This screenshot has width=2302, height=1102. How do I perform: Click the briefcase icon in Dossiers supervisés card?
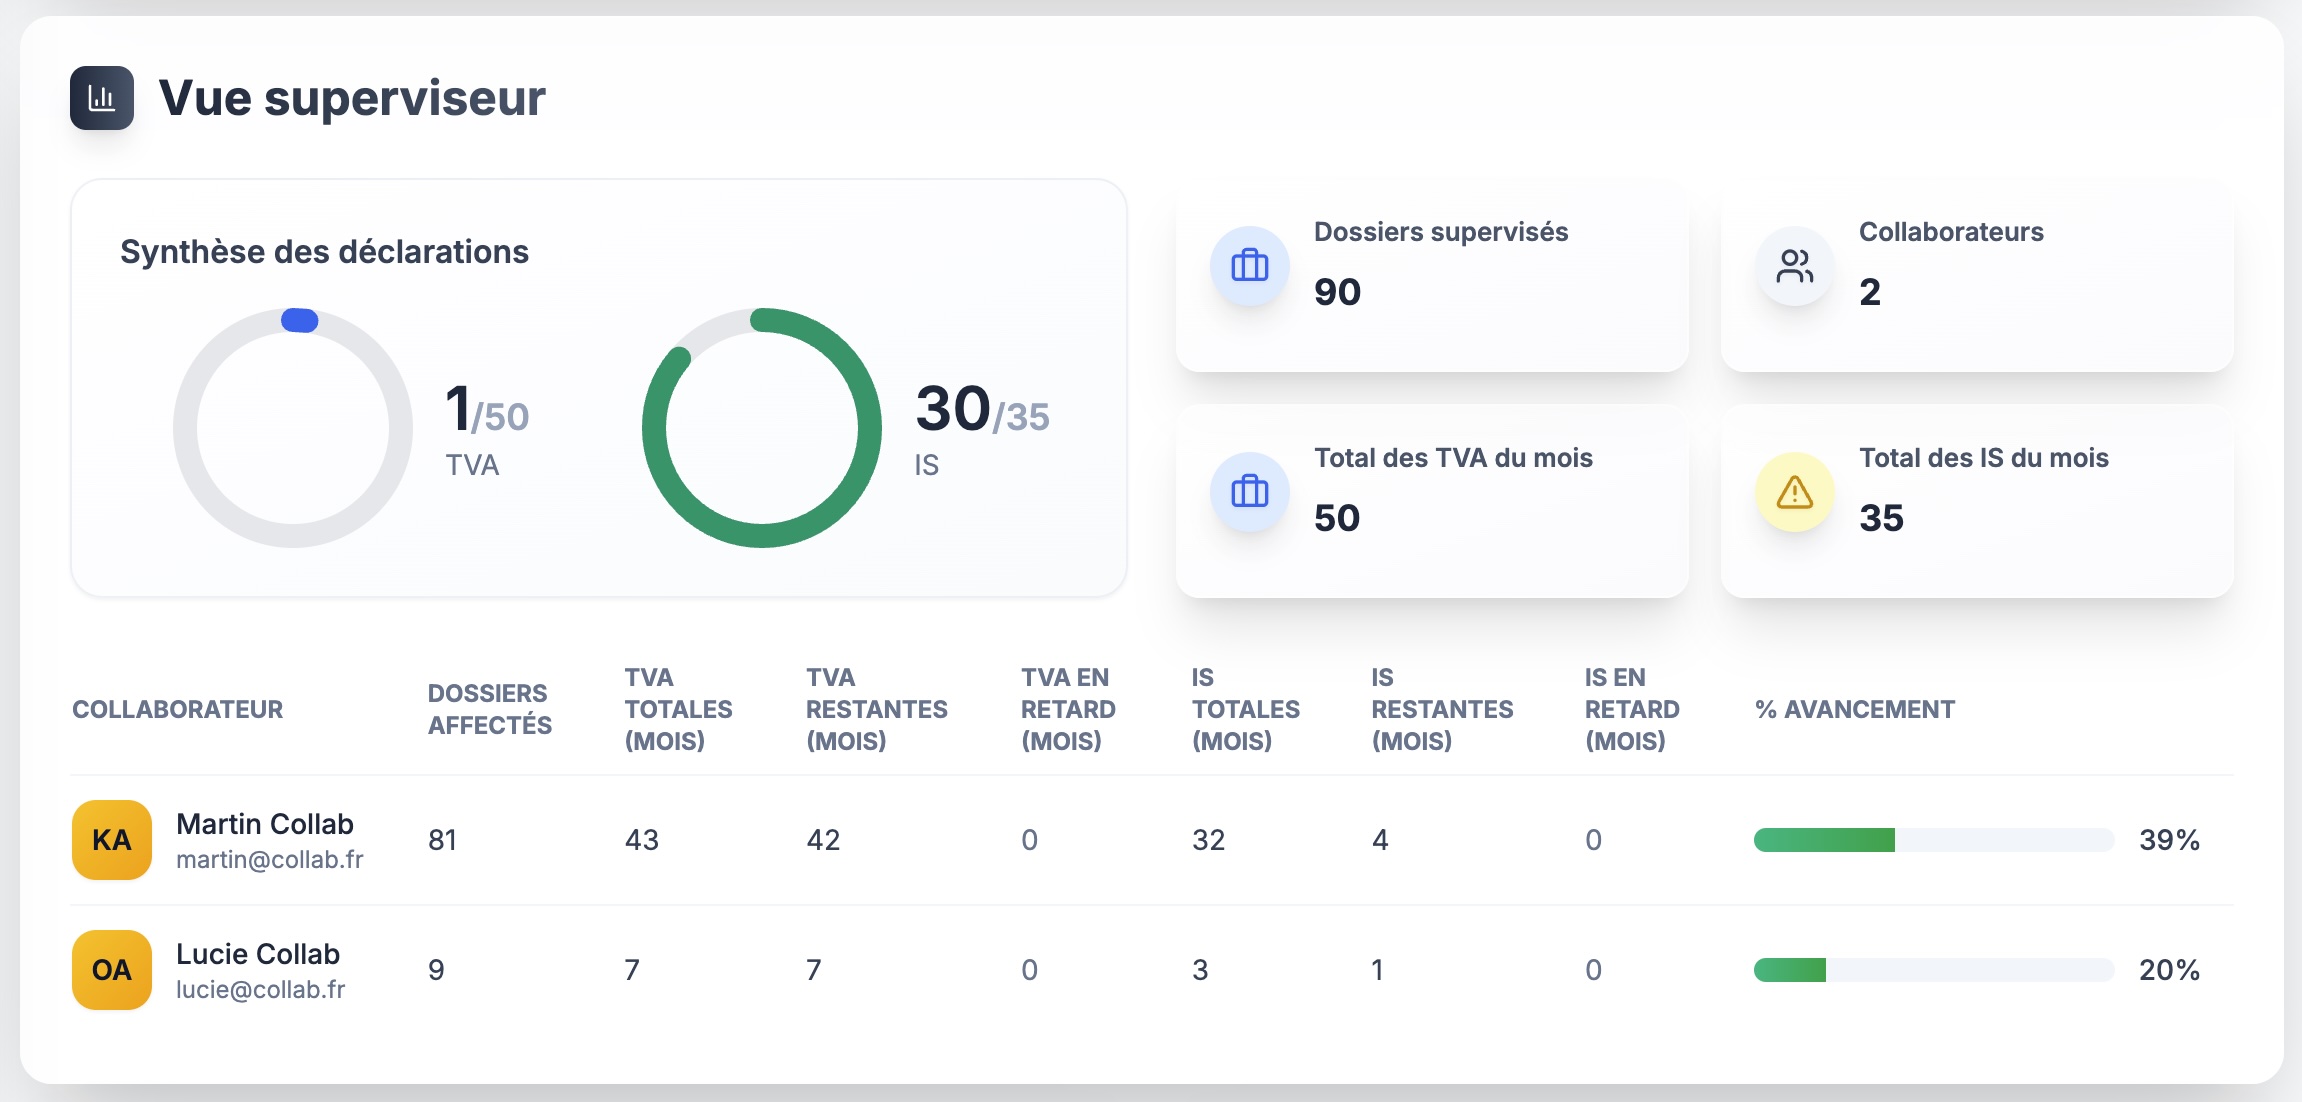[x=1249, y=266]
